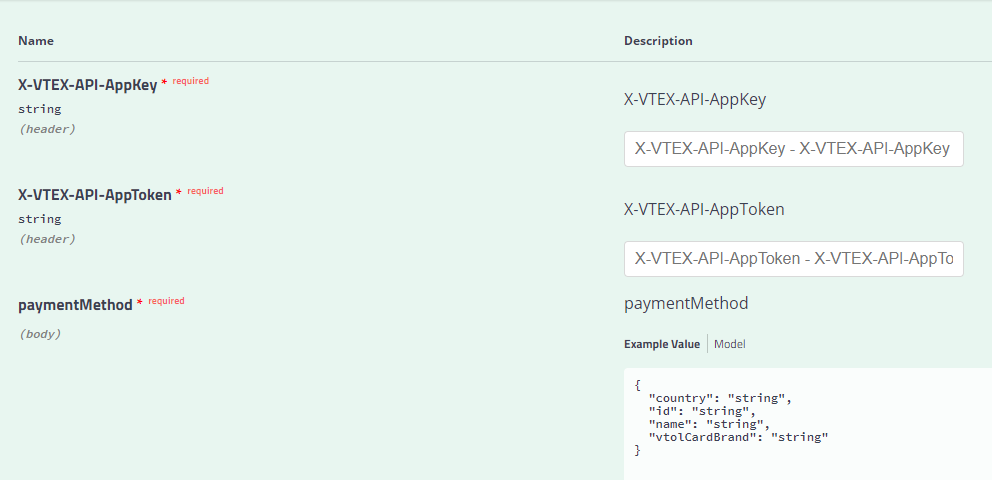Click the Description column header

658,41
